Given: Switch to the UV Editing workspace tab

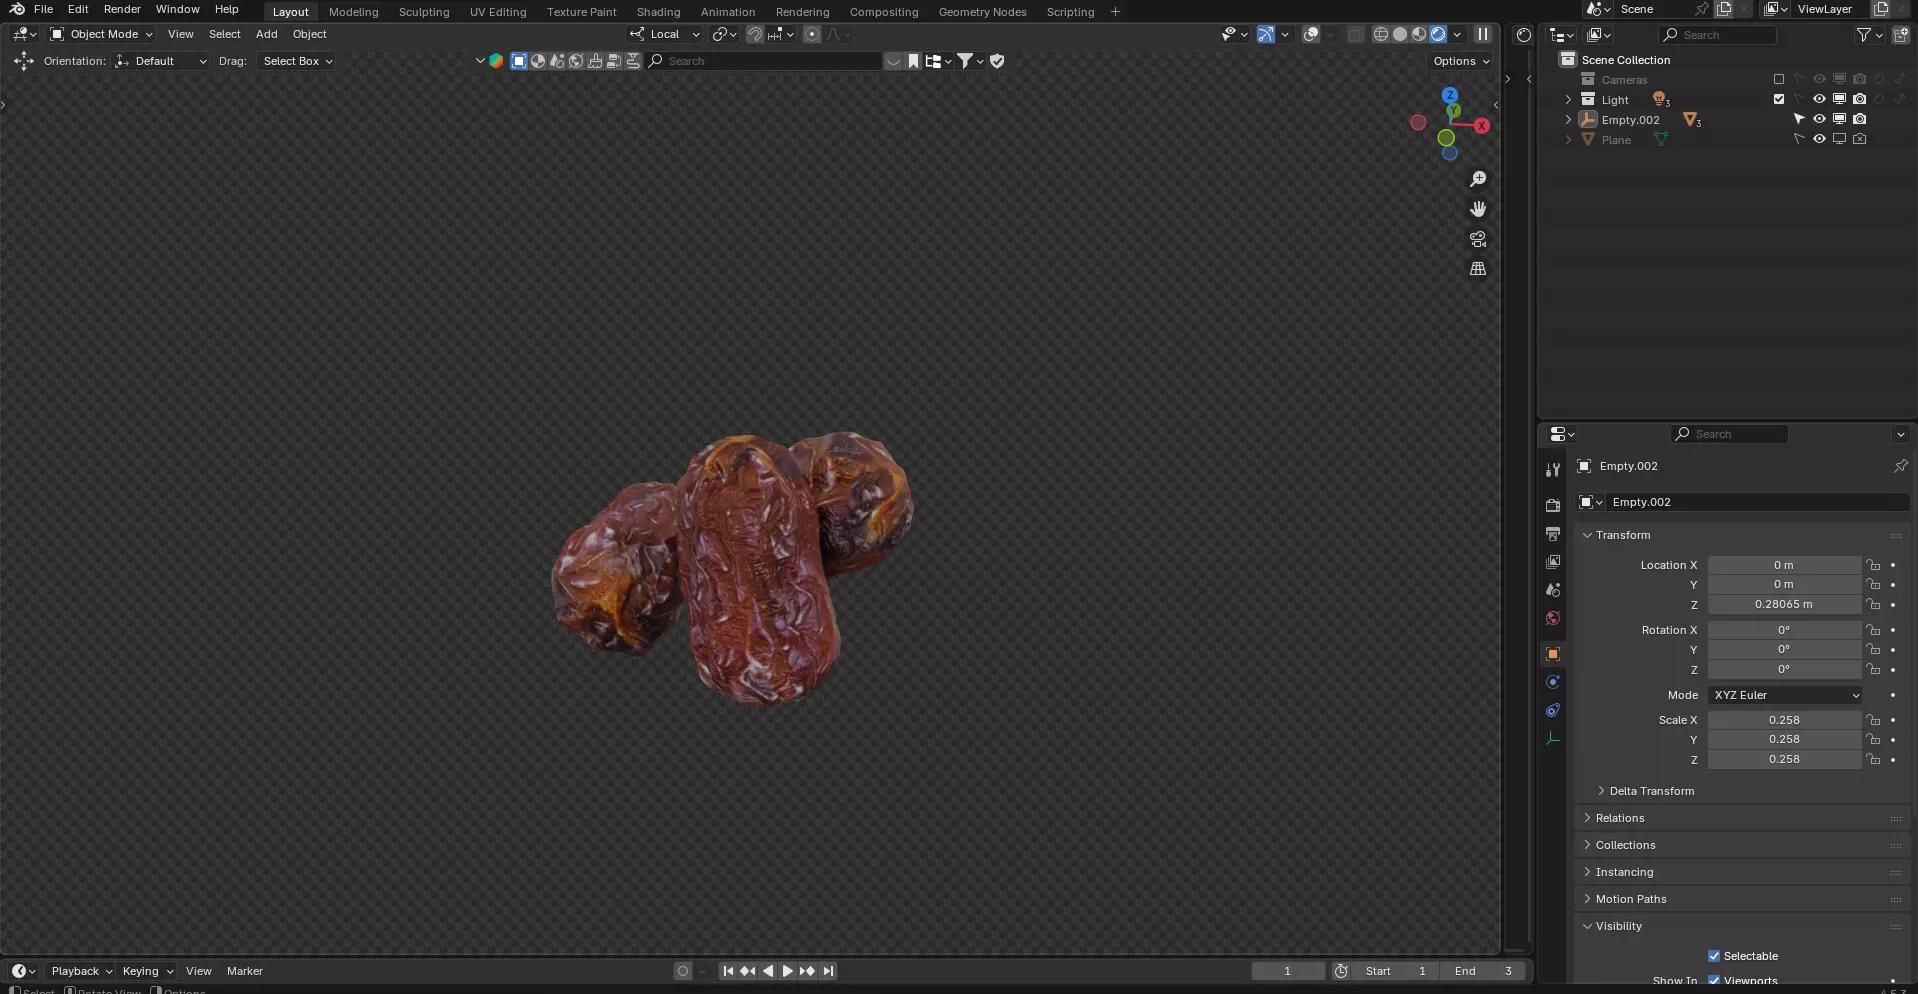Looking at the screenshot, I should (x=498, y=12).
